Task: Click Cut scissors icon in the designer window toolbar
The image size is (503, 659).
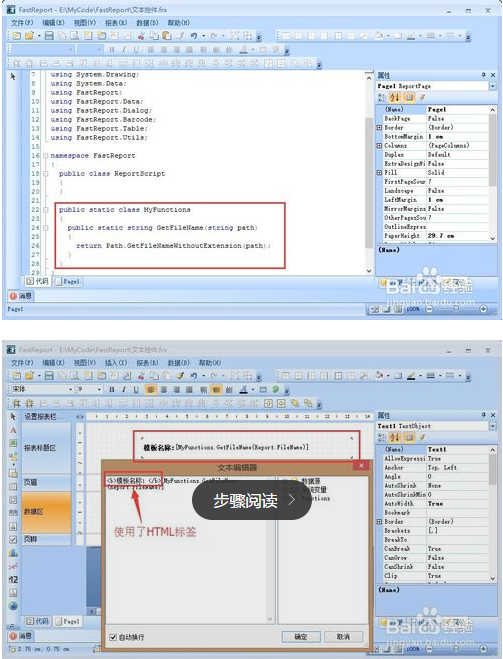Action: pos(141,375)
